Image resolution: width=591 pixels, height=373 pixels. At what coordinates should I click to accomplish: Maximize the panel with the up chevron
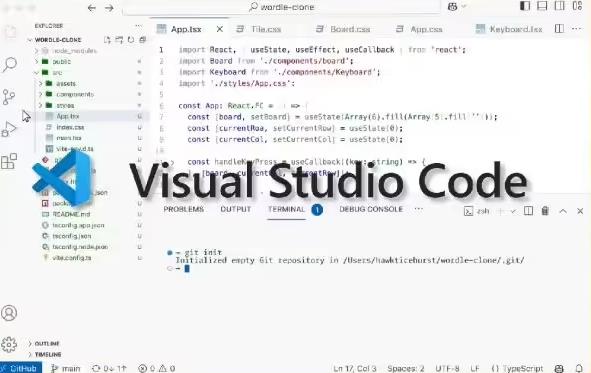563,211
